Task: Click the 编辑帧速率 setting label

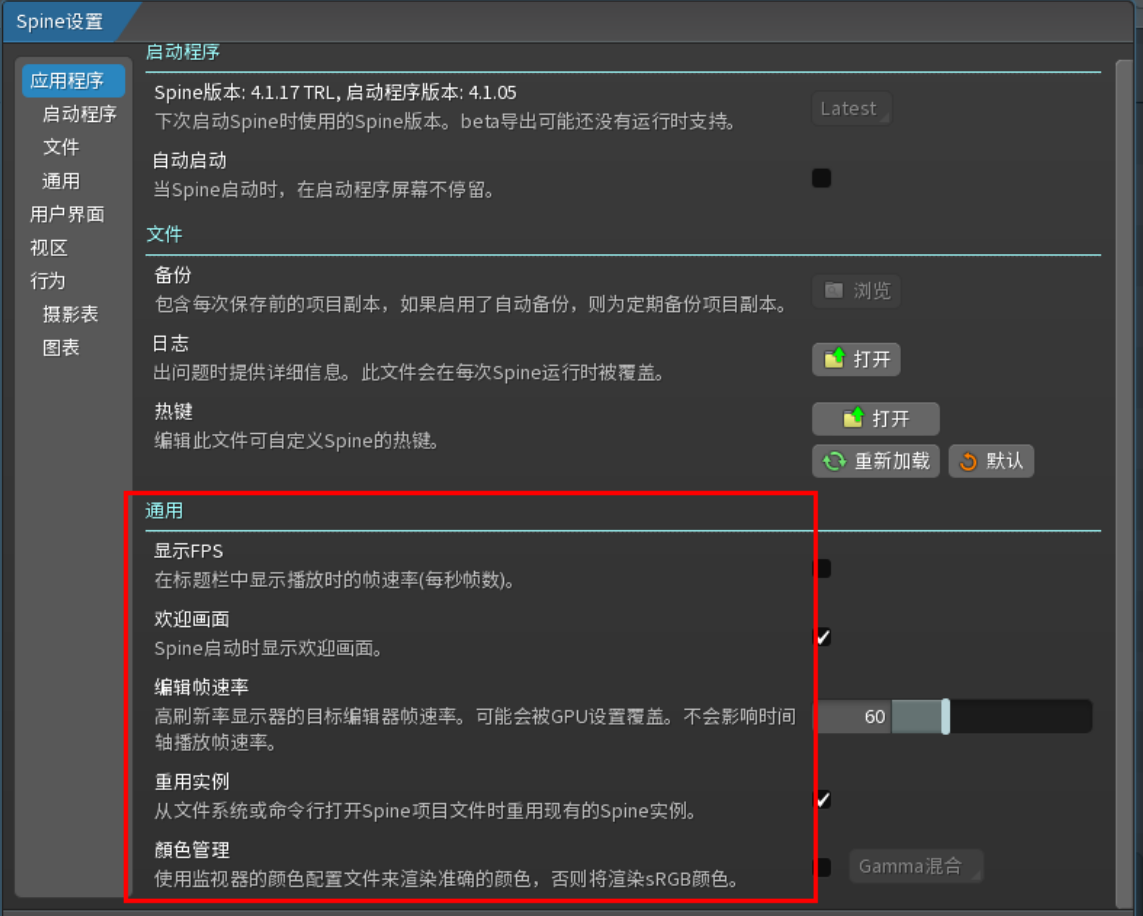Action: (x=201, y=686)
